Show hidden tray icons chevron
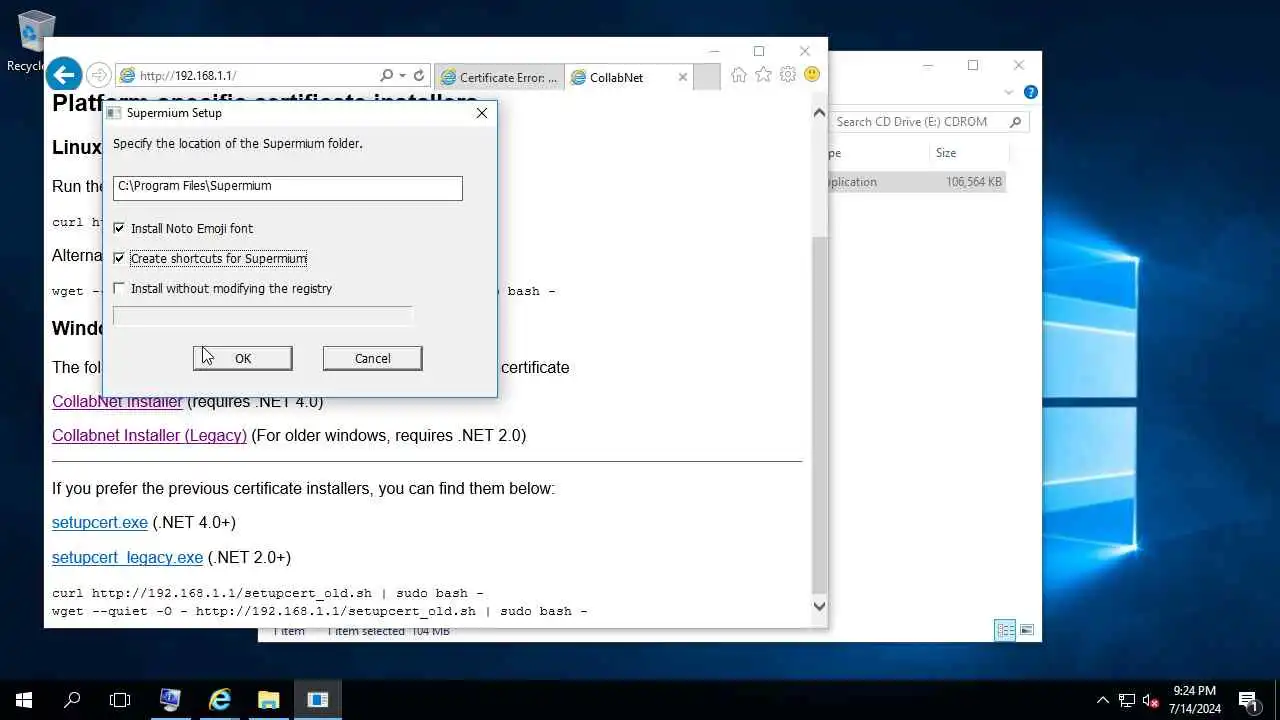Viewport: 1280px width, 720px height. 1103,700
